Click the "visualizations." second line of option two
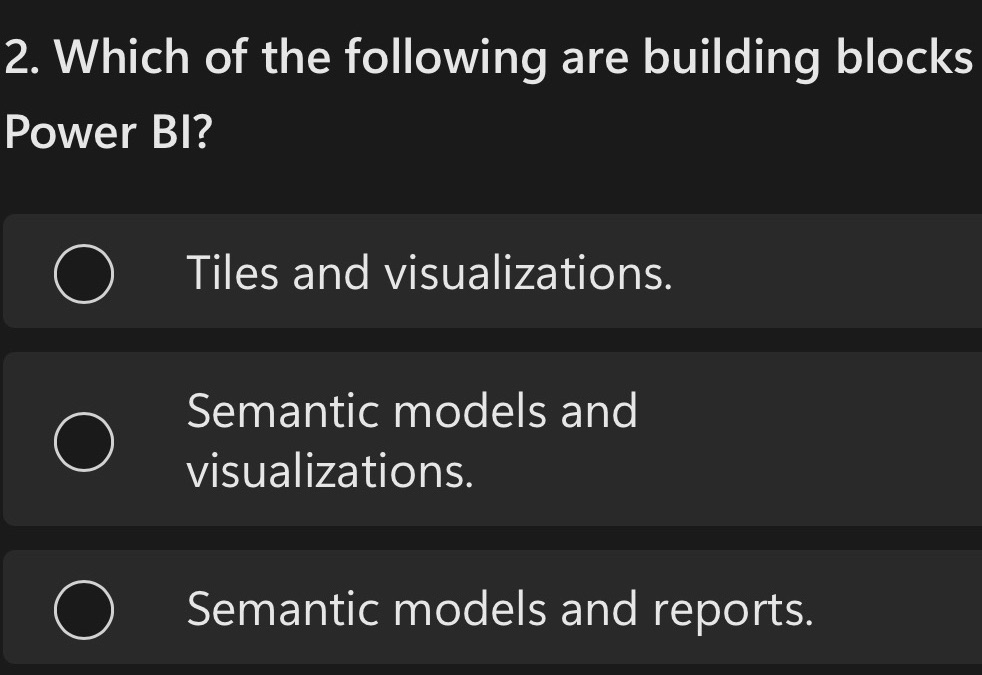The height and width of the screenshot is (675, 982). point(330,471)
